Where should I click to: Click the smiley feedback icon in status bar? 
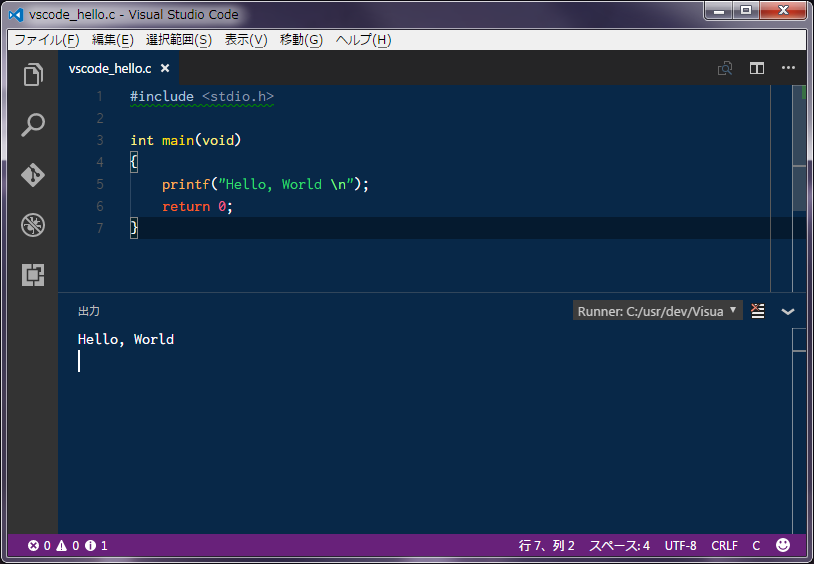[x=783, y=546]
